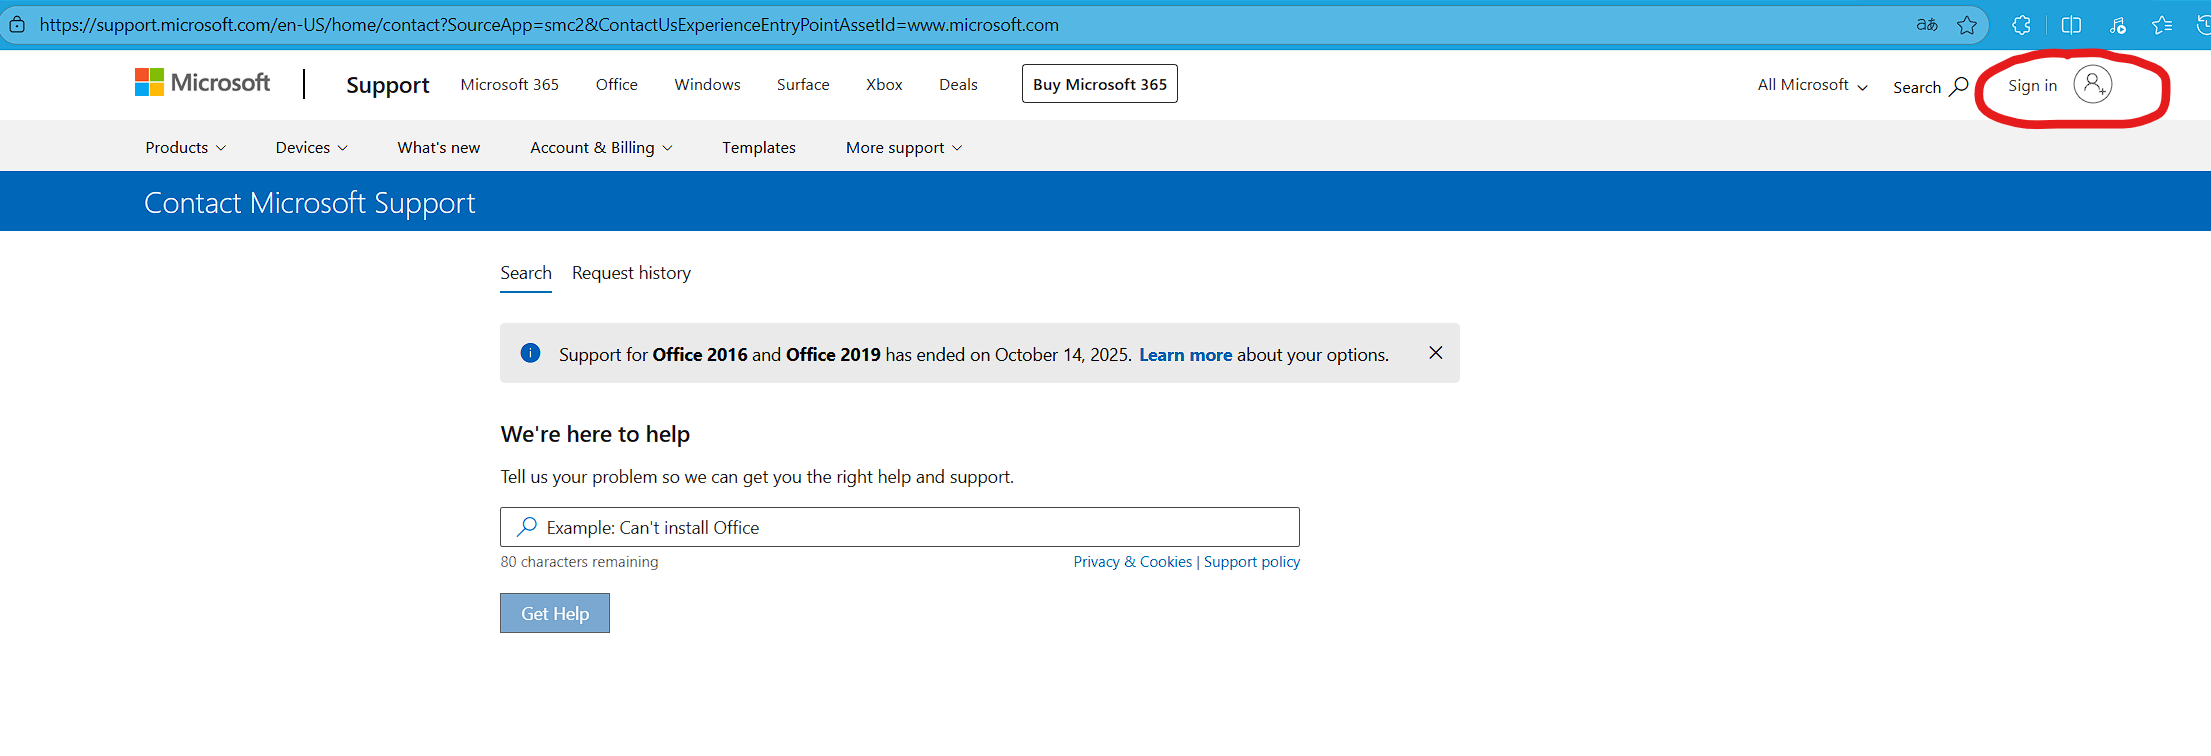The width and height of the screenshot is (2211, 756).
Task: Click the Sign in link
Action: (2032, 86)
